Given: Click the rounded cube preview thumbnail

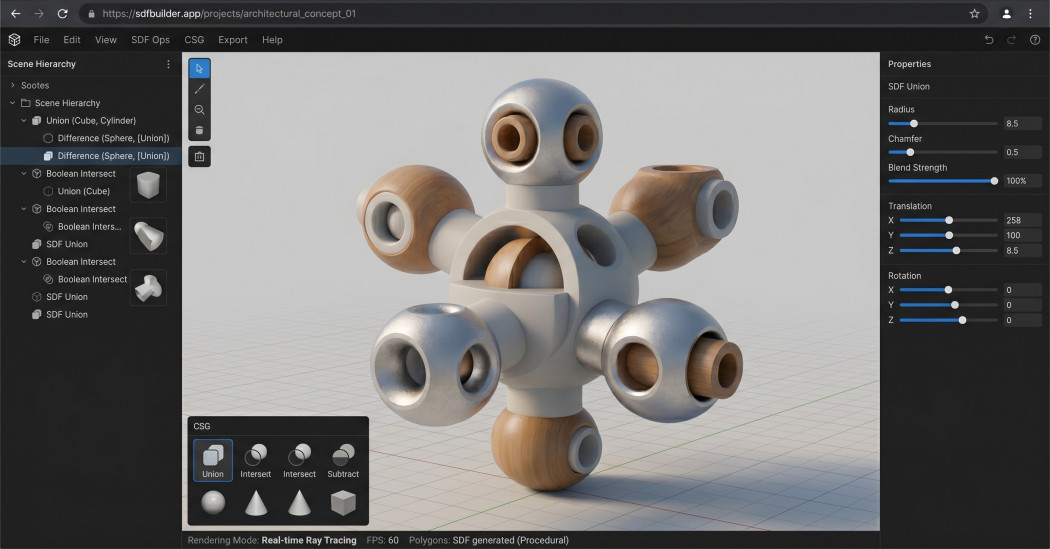Looking at the screenshot, I should (x=148, y=185).
